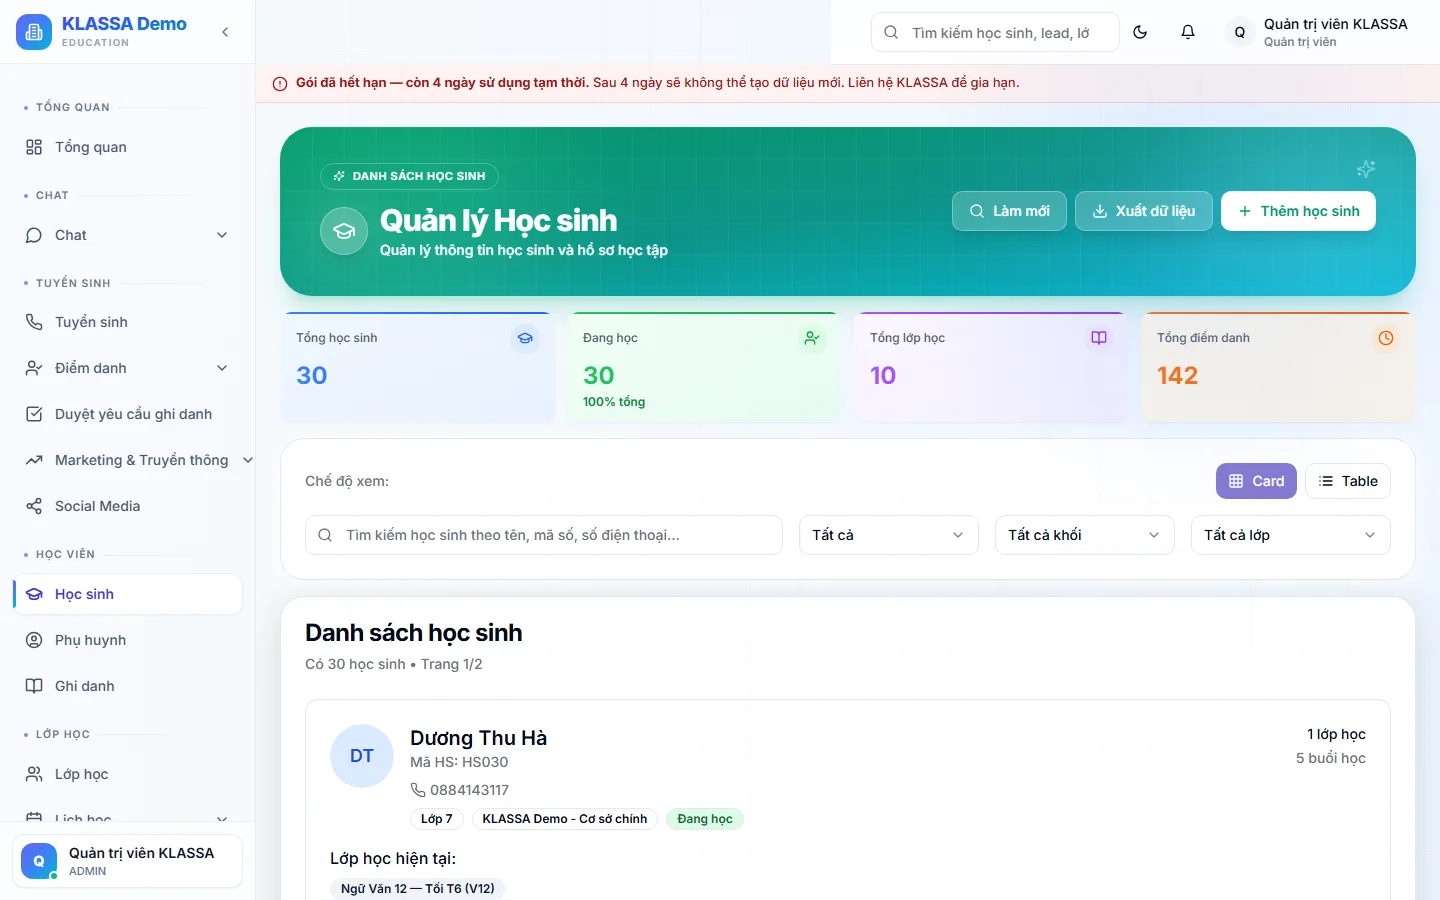Viewport: 1440px width, 900px height.
Task: Click student name Dương Thu Hà
Action: (478, 738)
